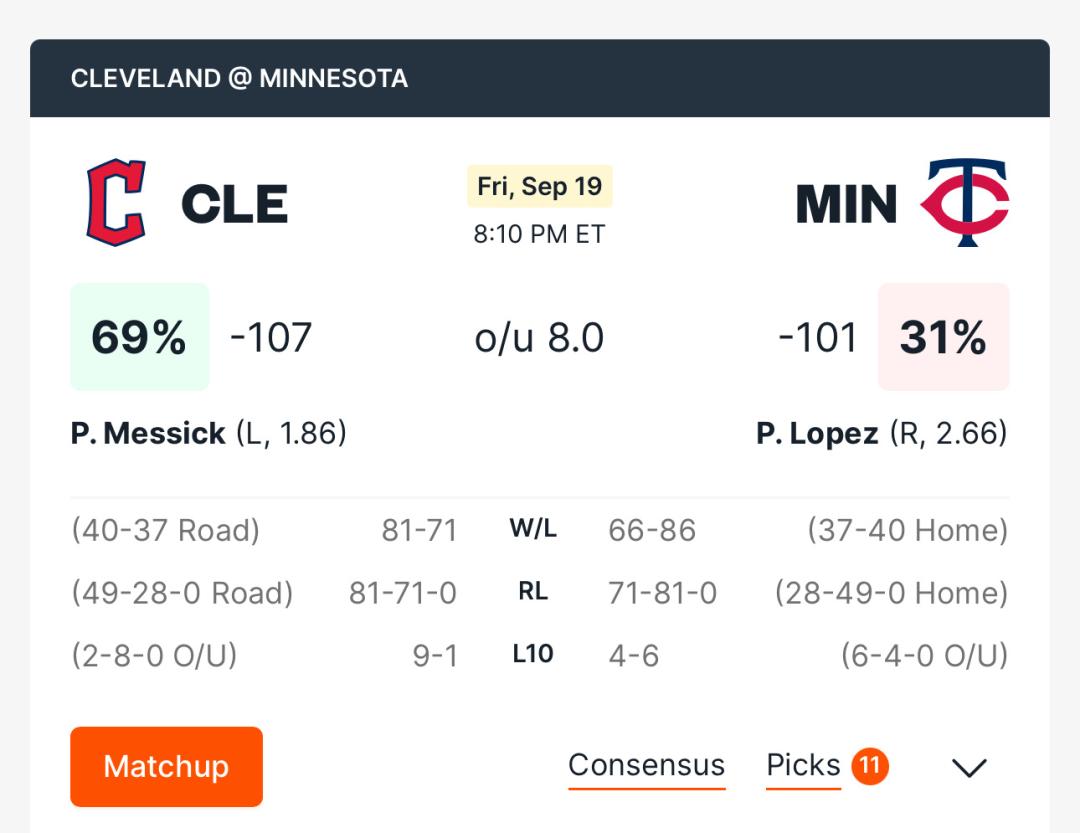The width and height of the screenshot is (1080, 833).
Task: Expand the game card with the chevron
Action: tap(969, 767)
